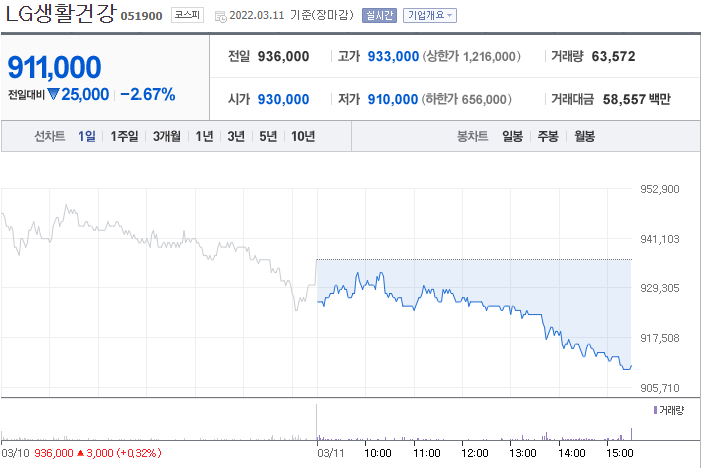Screen dimensions: 701x468
Task: Click the 시가 value 930,000
Action: [283, 99]
